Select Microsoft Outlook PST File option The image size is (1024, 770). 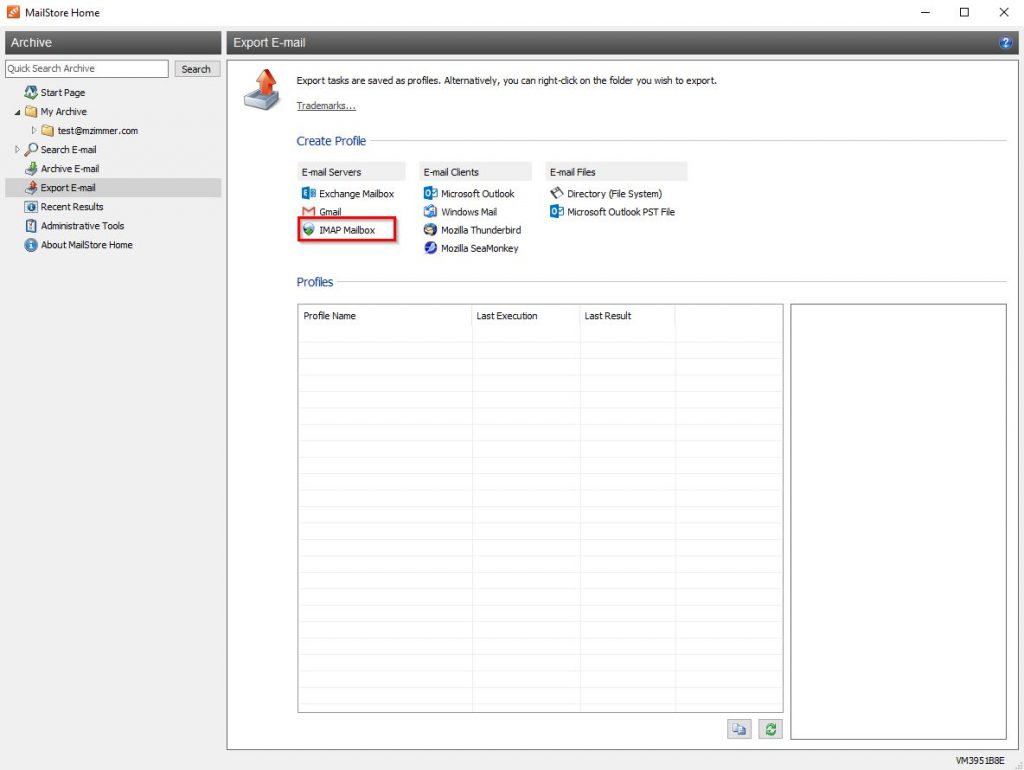point(557,212)
